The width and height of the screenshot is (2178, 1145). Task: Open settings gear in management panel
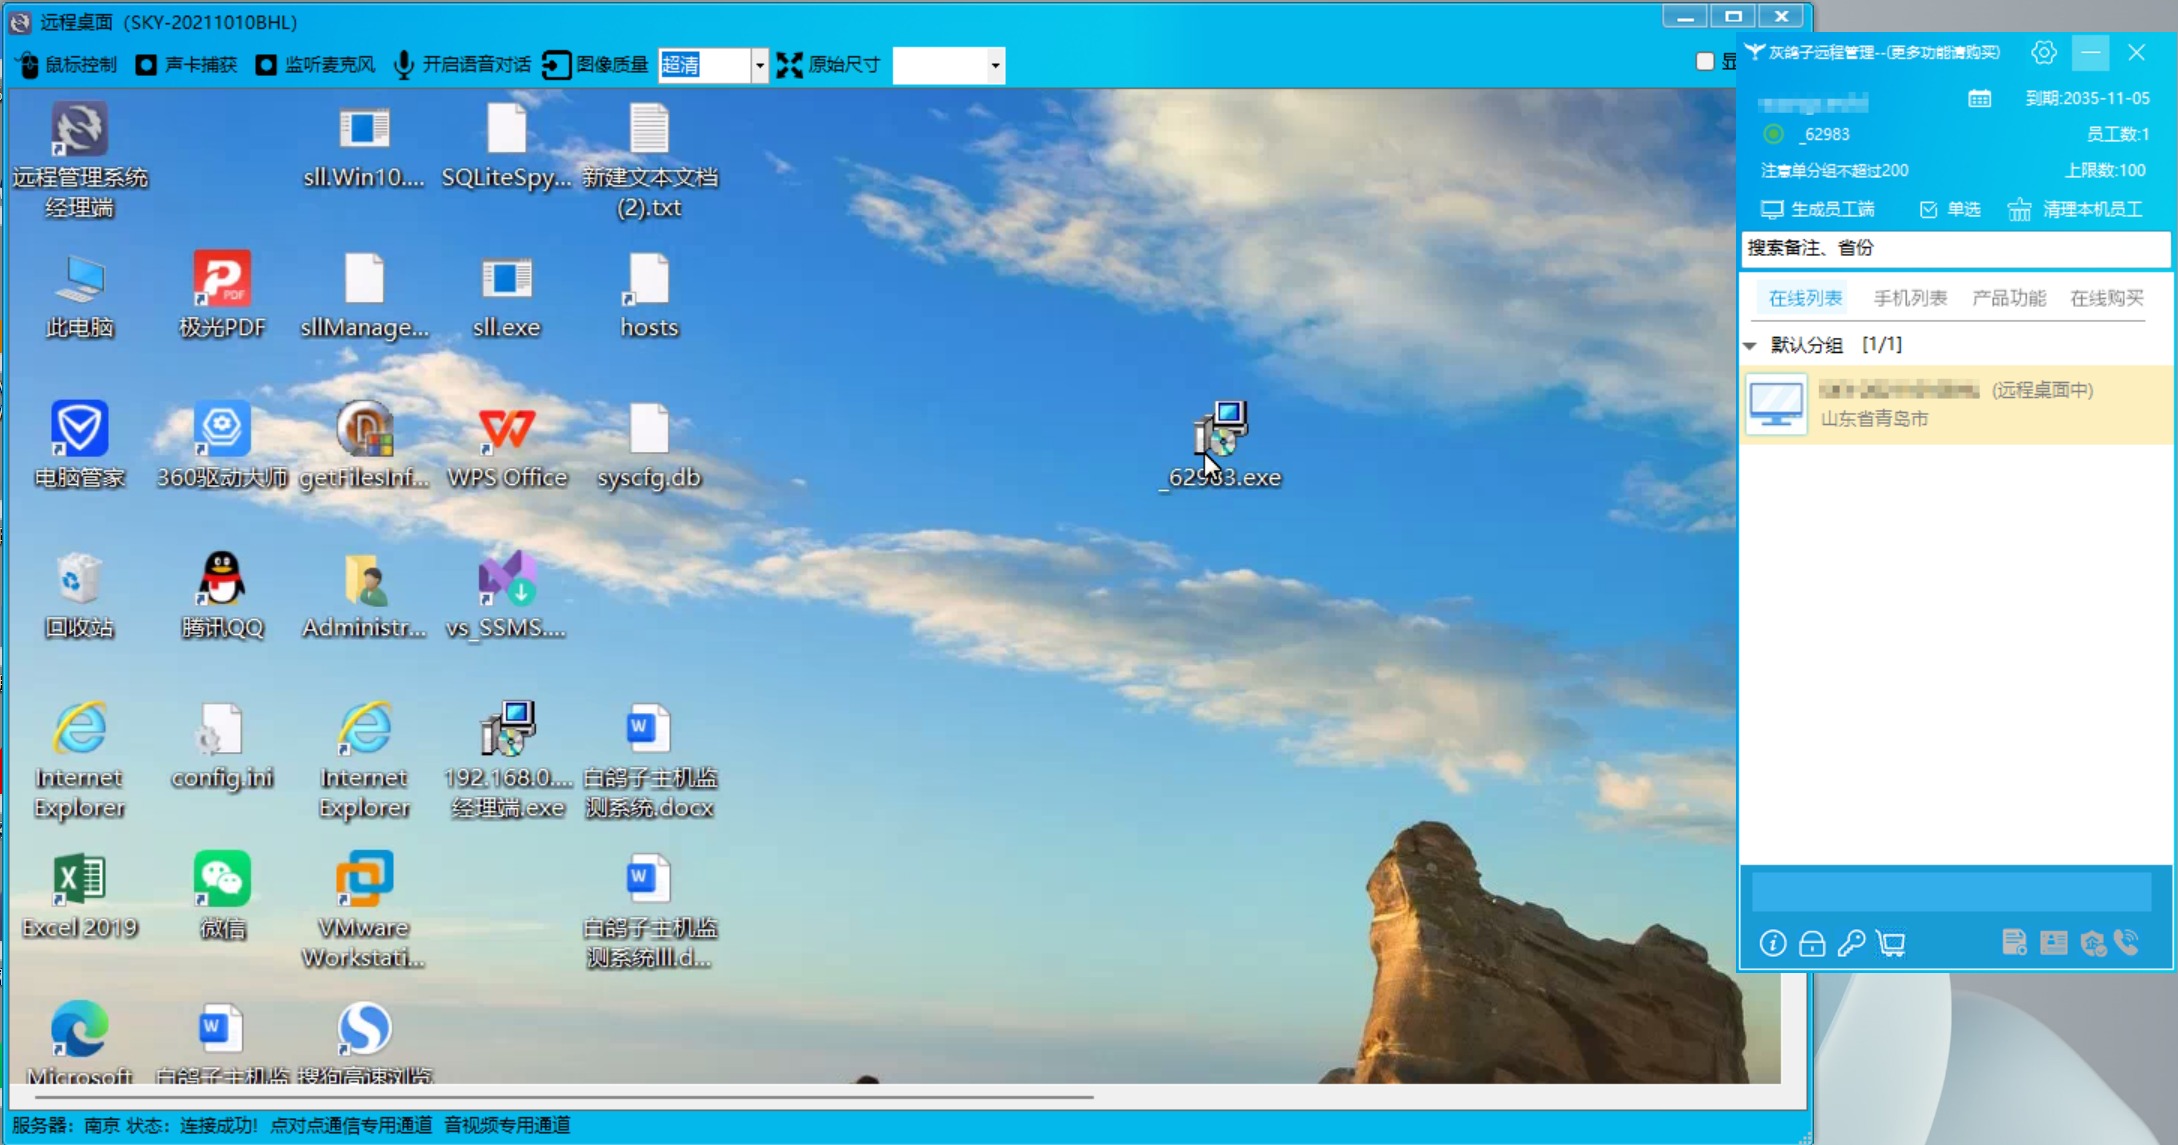[x=2043, y=53]
